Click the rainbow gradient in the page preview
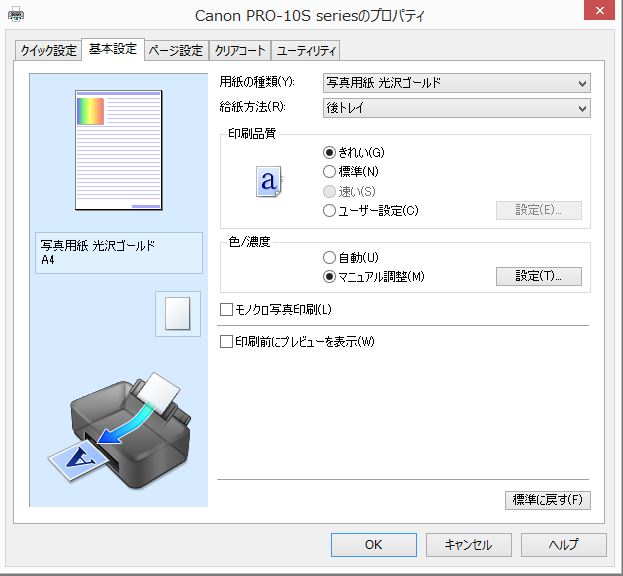The height and width of the screenshot is (576, 623). [91, 111]
